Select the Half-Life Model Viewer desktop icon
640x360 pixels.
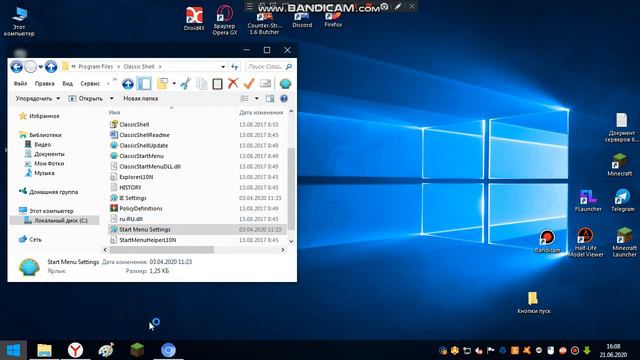click(586, 242)
